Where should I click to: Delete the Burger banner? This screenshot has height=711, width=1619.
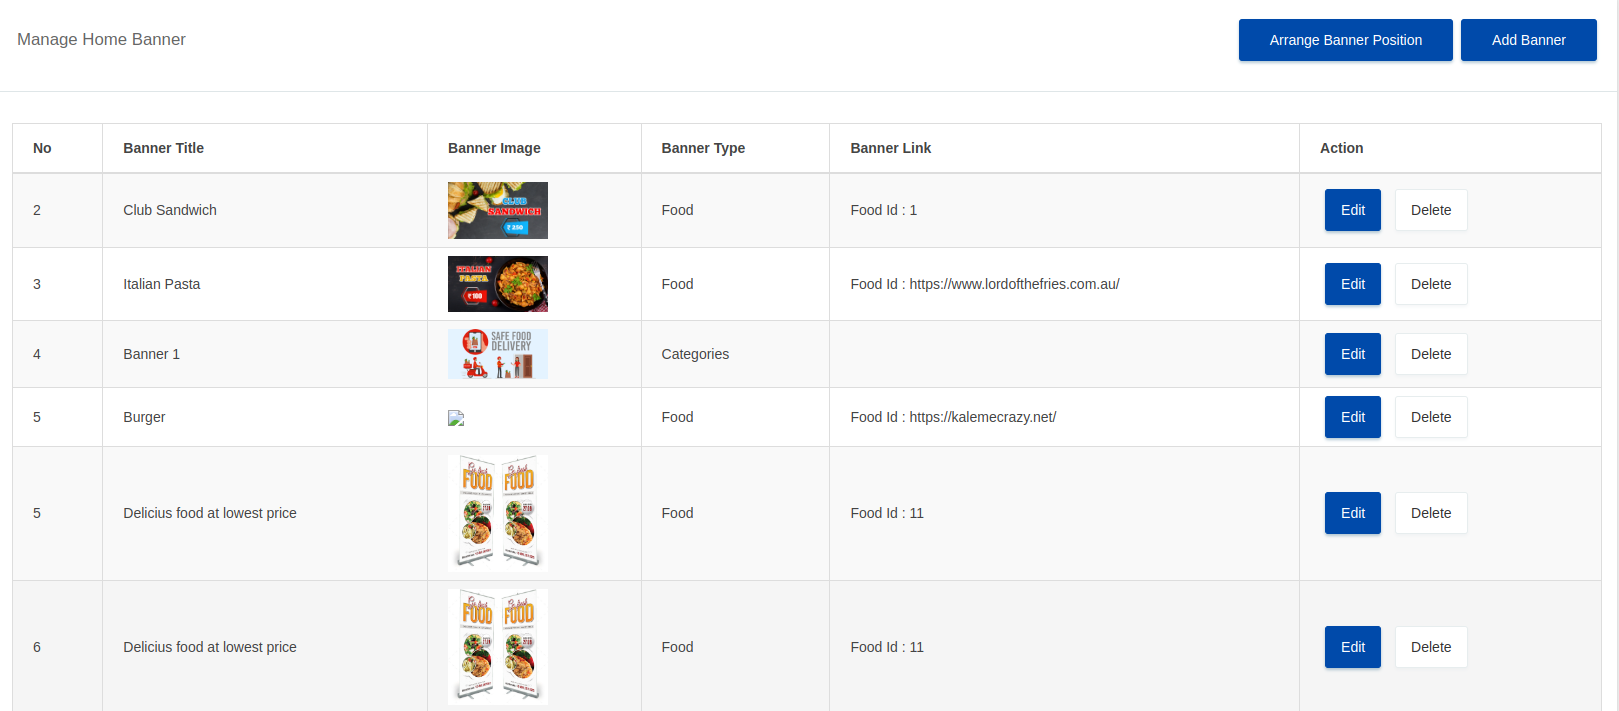click(x=1430, y=417)
